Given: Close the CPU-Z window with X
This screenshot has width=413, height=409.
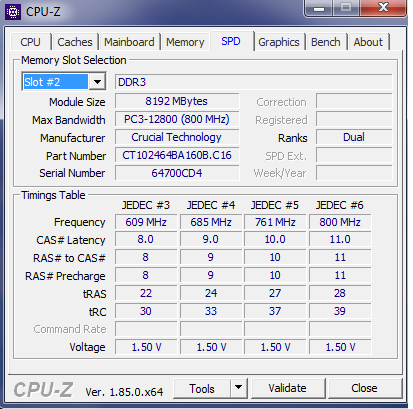Looking at the screenshot, I should 383,8.
